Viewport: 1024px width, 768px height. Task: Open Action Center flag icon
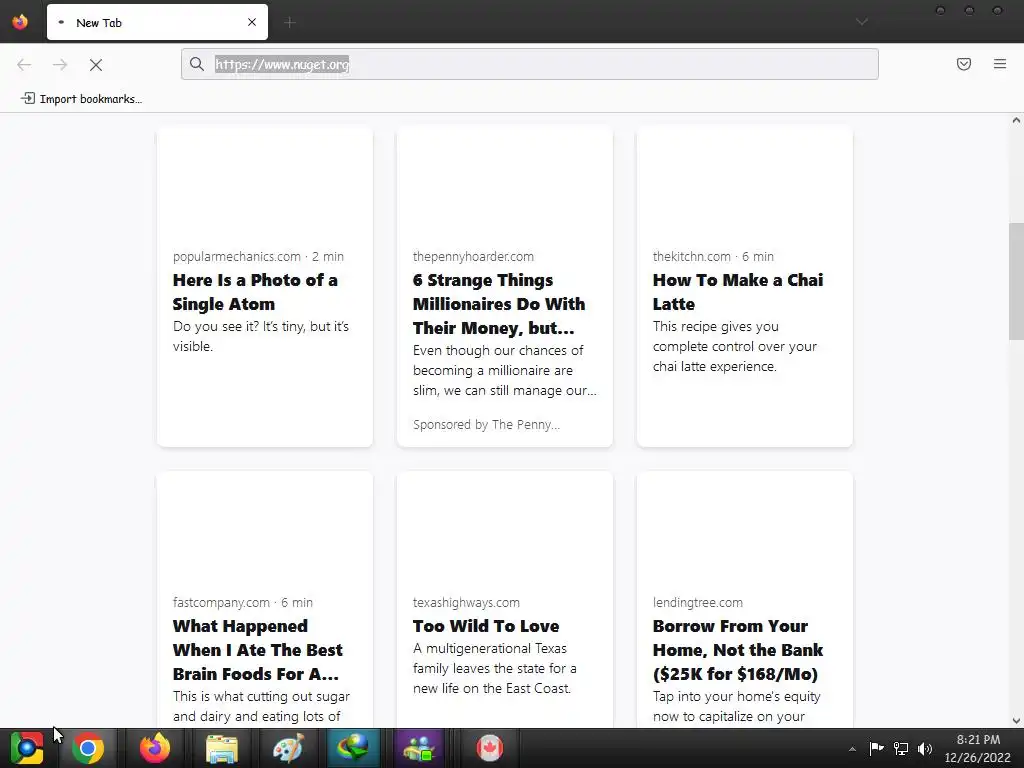876,748
